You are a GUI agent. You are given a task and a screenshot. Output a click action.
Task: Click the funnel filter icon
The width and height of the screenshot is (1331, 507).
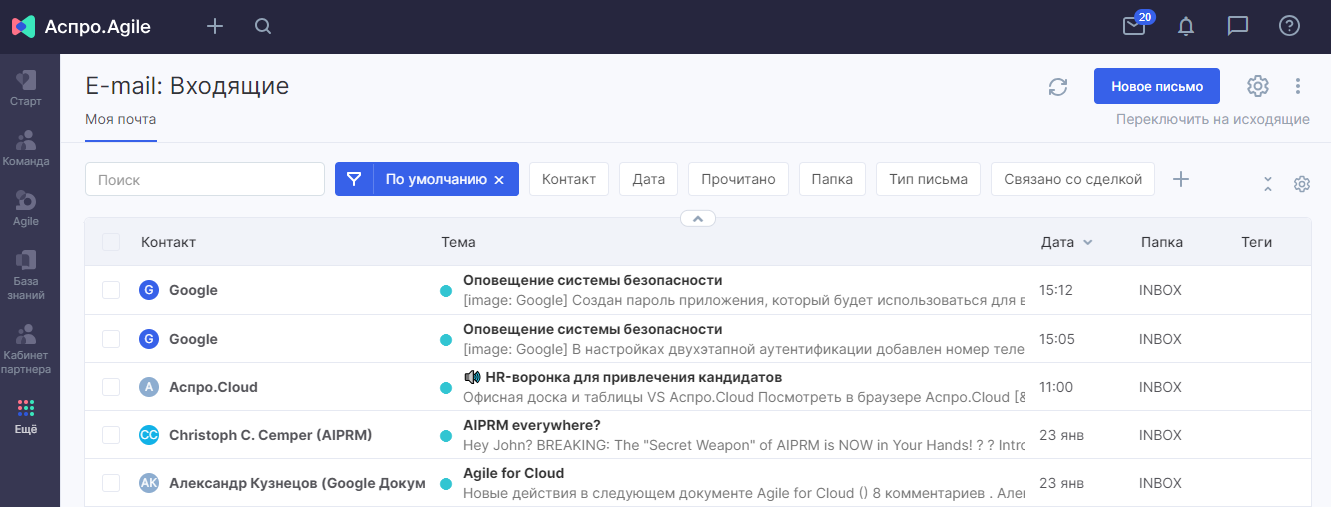[x=354, y=179]
